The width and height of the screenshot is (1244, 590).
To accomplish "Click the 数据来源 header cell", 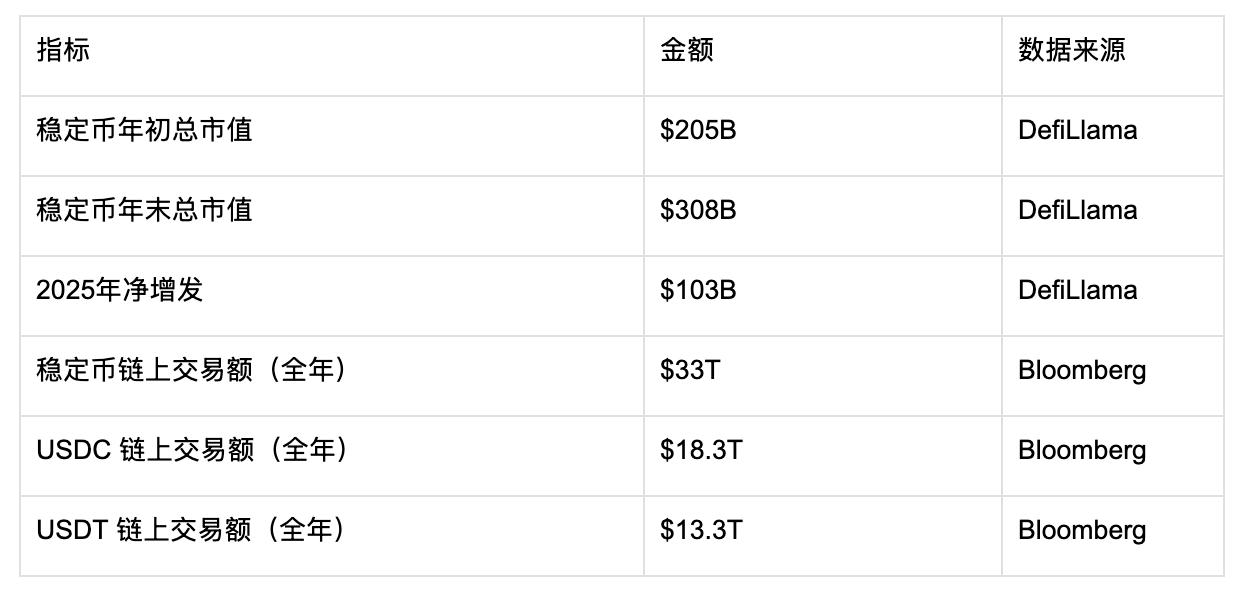I will pos(1071,51).
